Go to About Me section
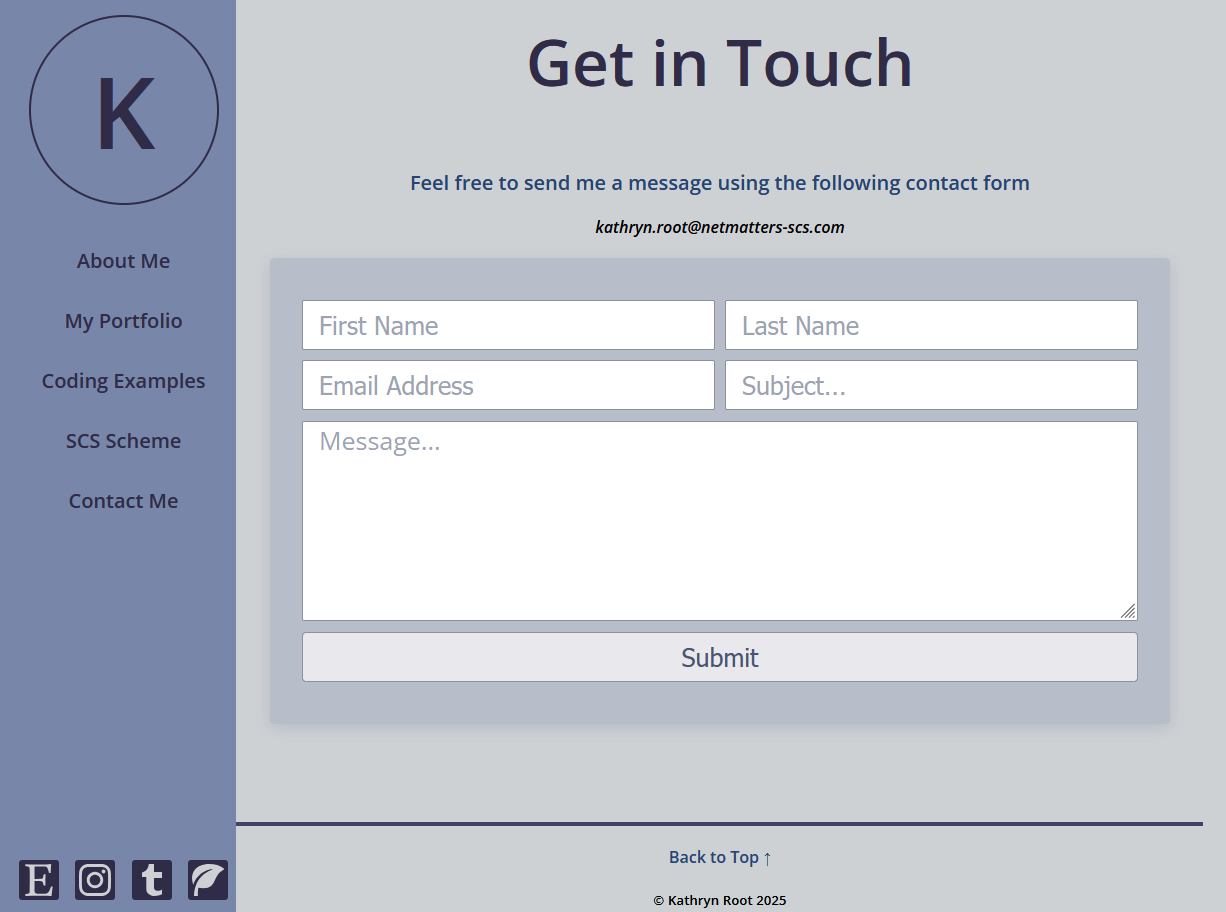This screenshot has height=912, width=1226. 123,261
